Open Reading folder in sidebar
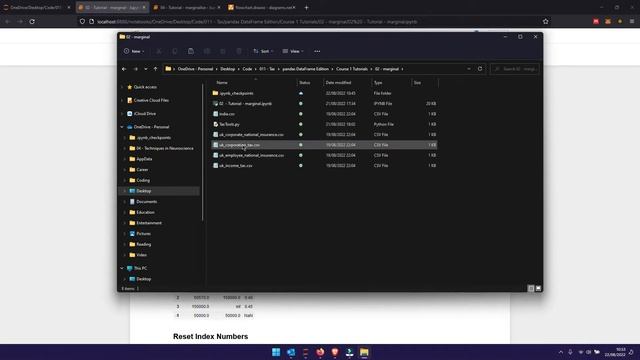Viewport: 640px width, 360px height. [x=143, y=244]
